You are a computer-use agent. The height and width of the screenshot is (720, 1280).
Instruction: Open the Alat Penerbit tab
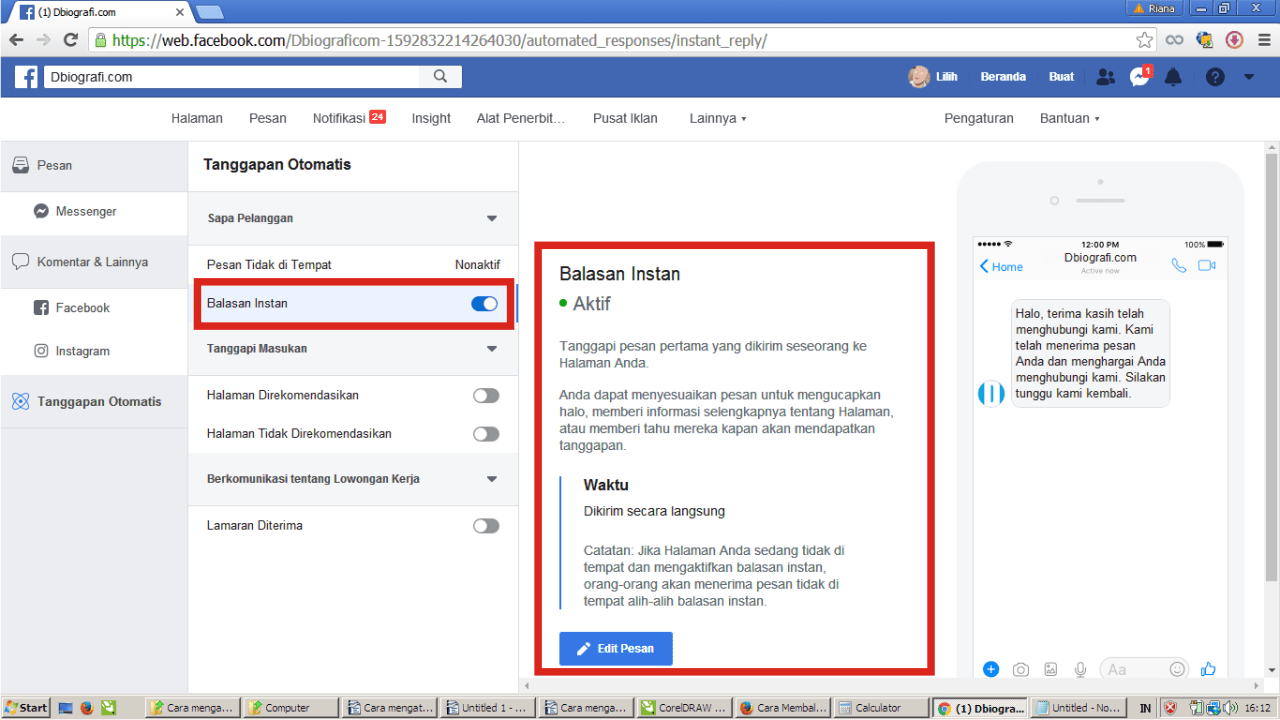pyautogui.click(x=521, y=118)
